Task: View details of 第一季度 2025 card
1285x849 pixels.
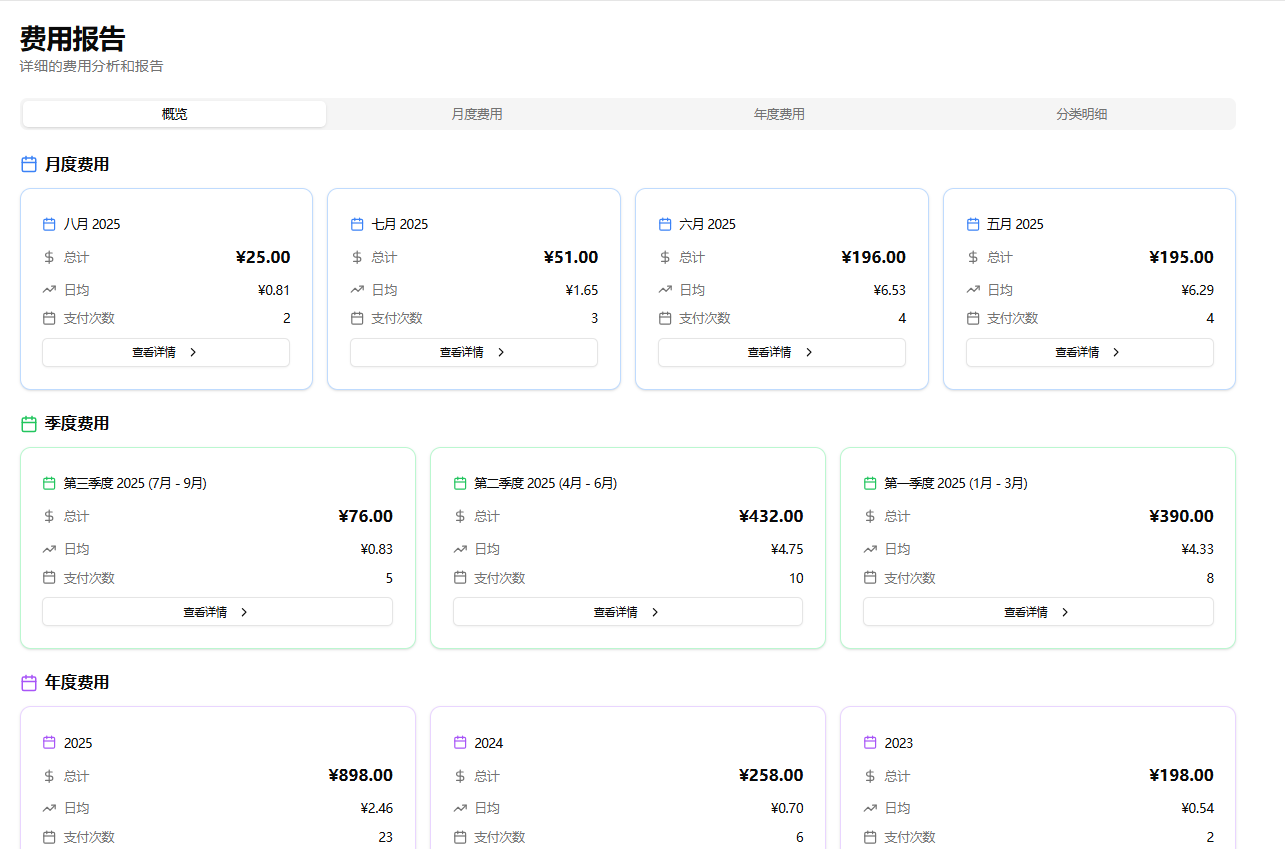Action: point(1038,612)
